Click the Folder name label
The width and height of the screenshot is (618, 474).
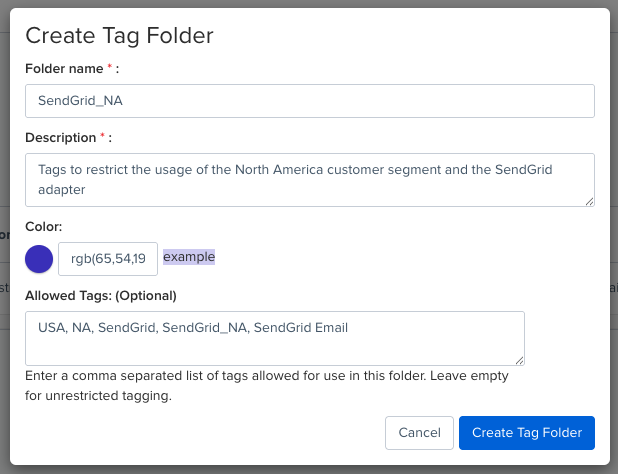[x=72, y=69]
